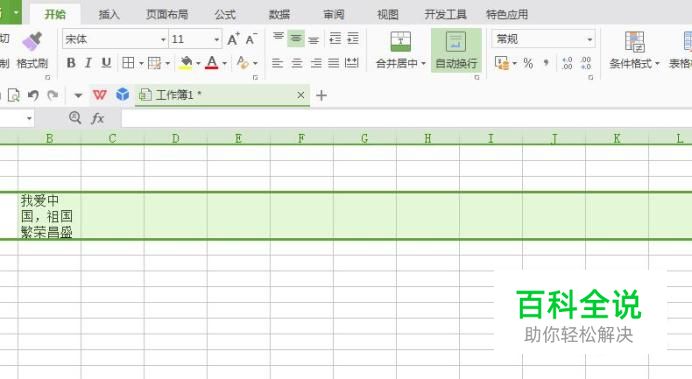Open the font color dropdown arrow
The image size is (692, 379).
coord(225,64)
